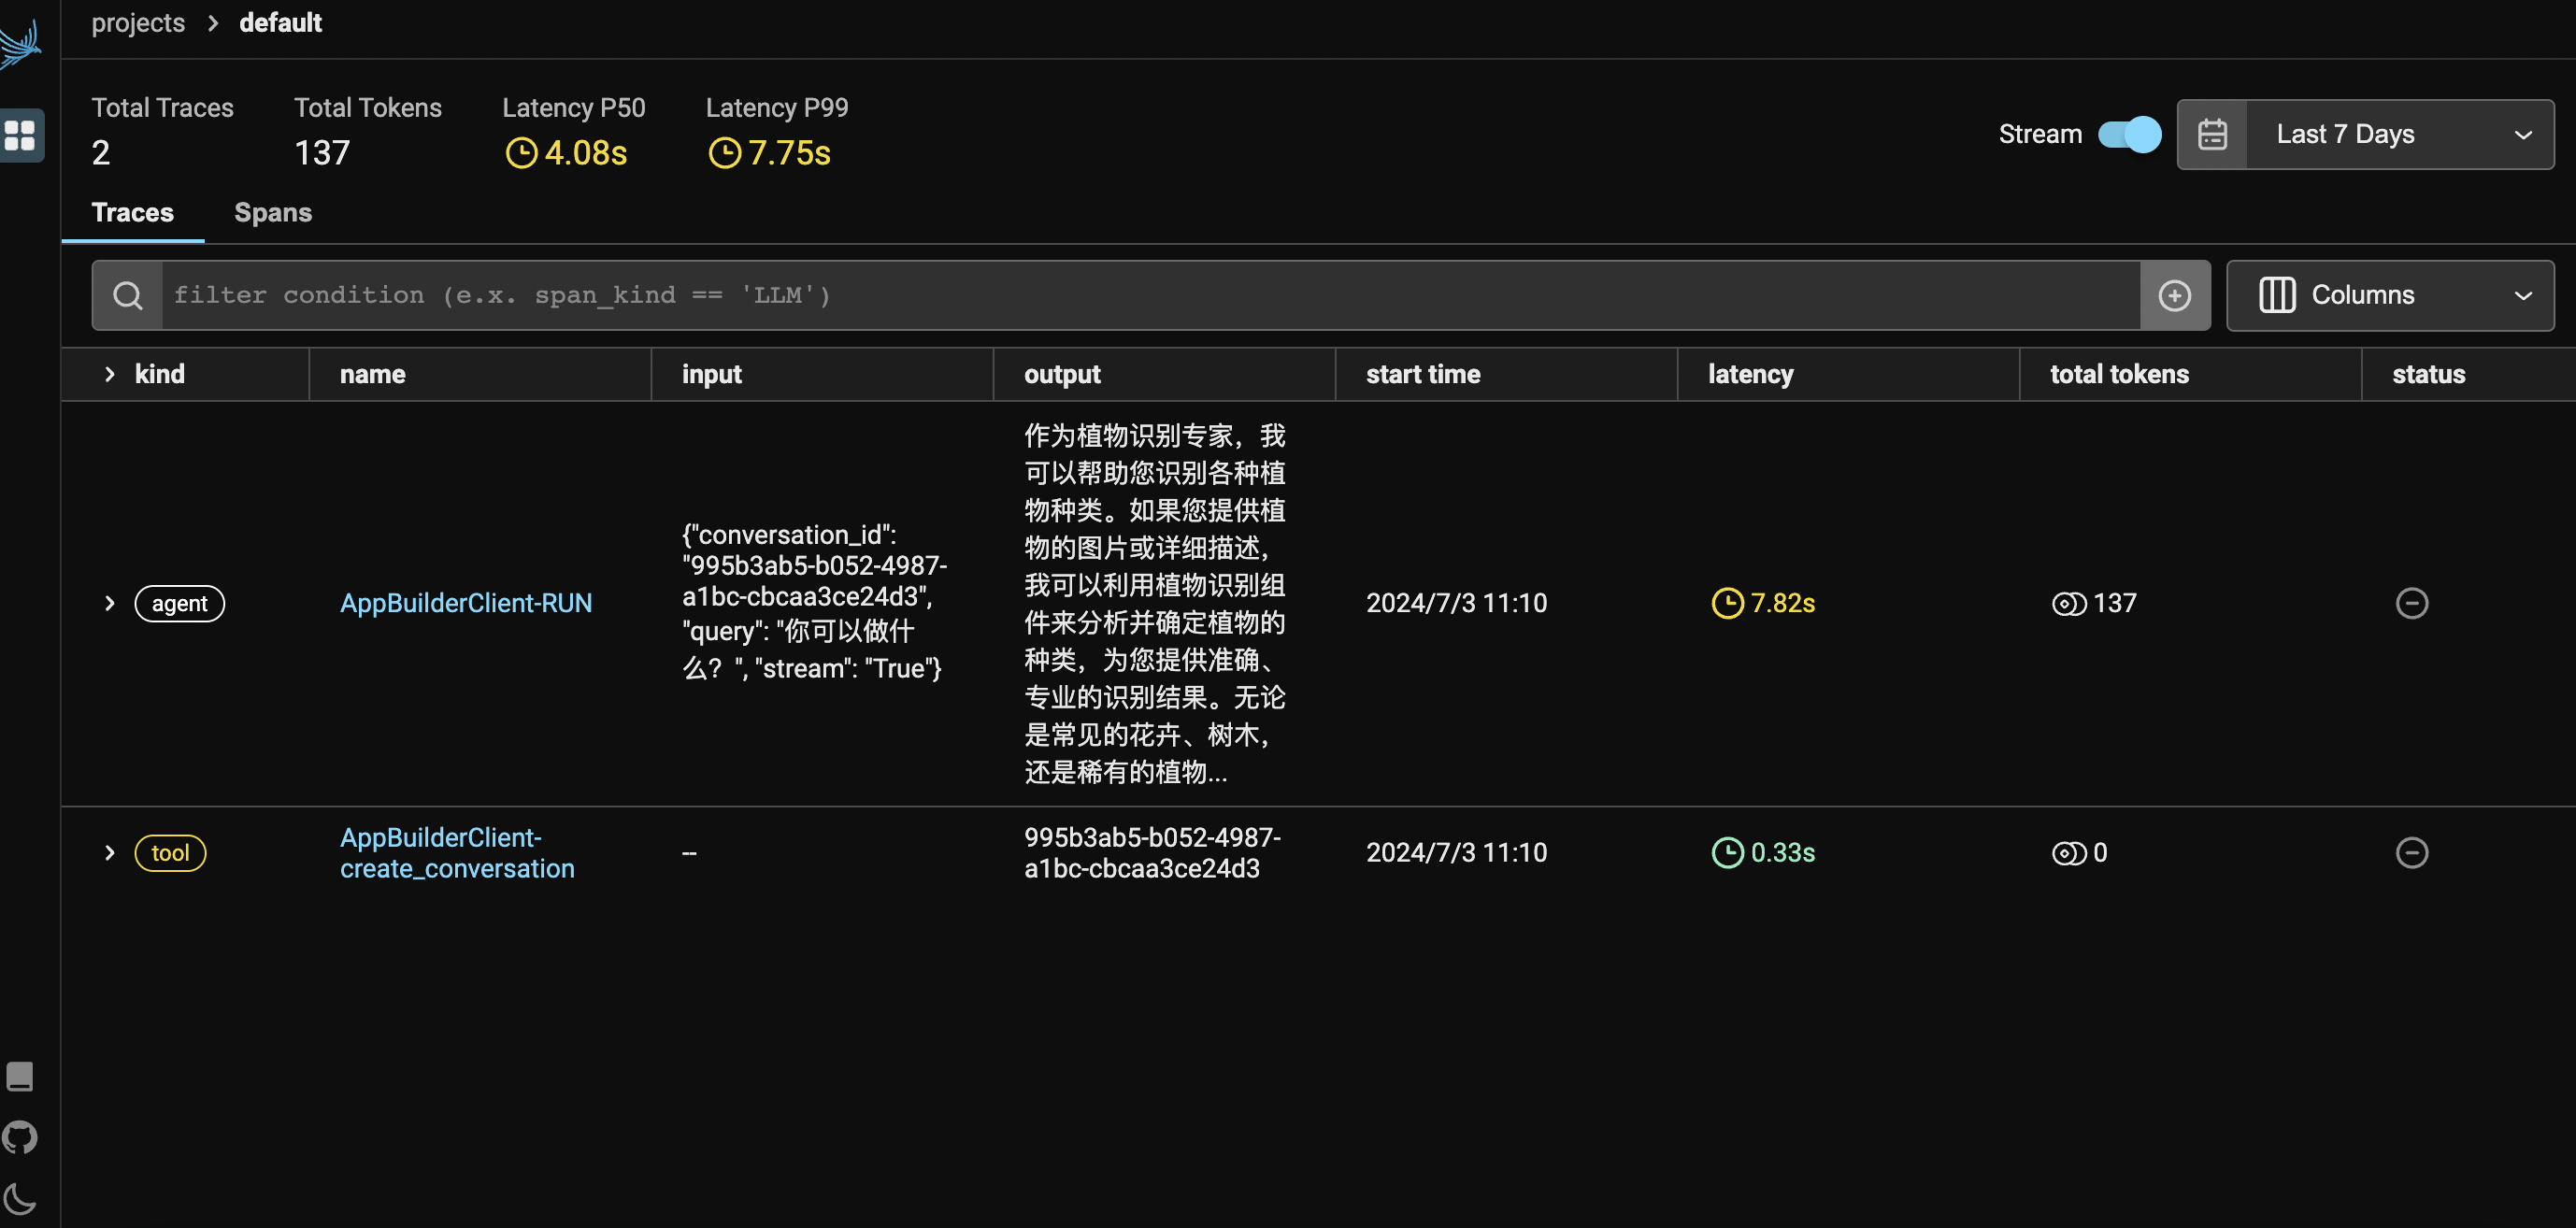Open the projects grid icon in sidebar
Screen dimensions: 2576x1228
[20, 134]
